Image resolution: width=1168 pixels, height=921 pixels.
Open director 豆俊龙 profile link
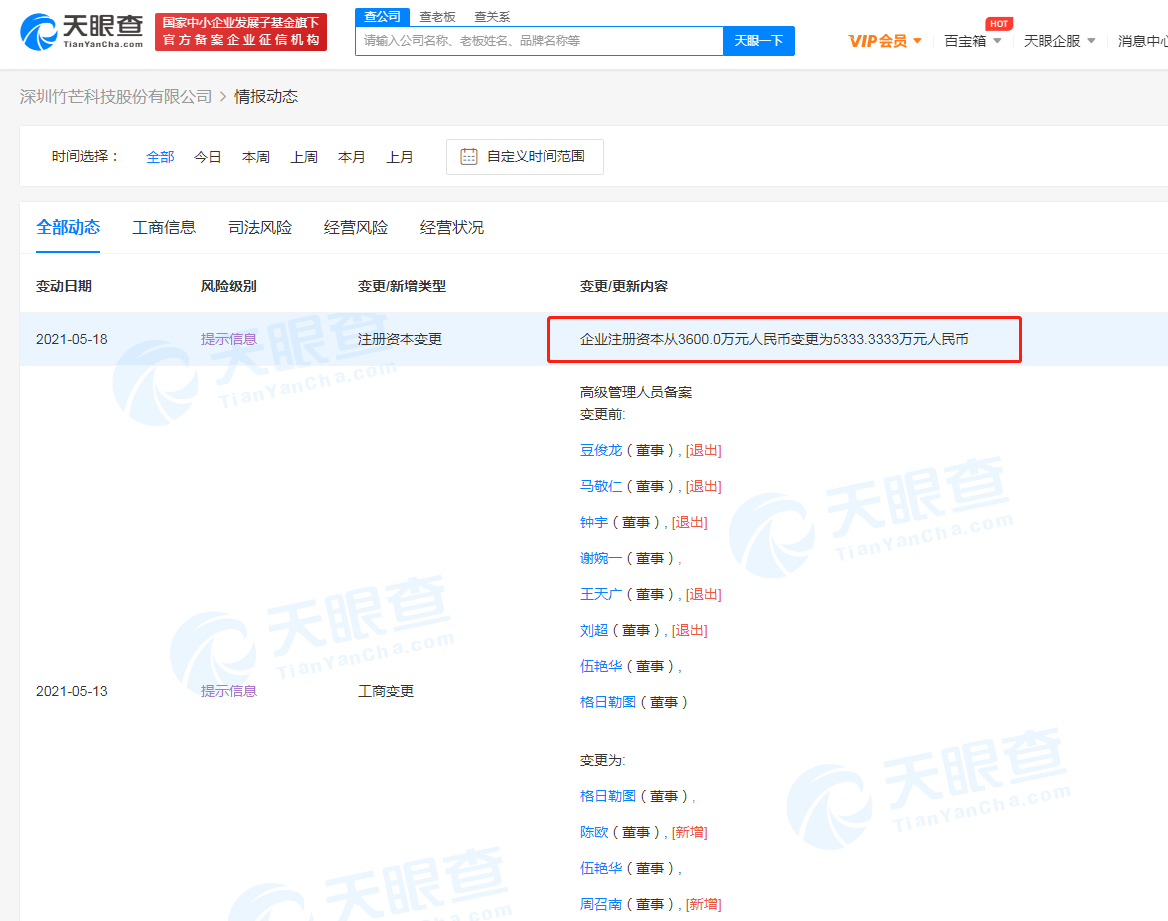tap(601, 450)
